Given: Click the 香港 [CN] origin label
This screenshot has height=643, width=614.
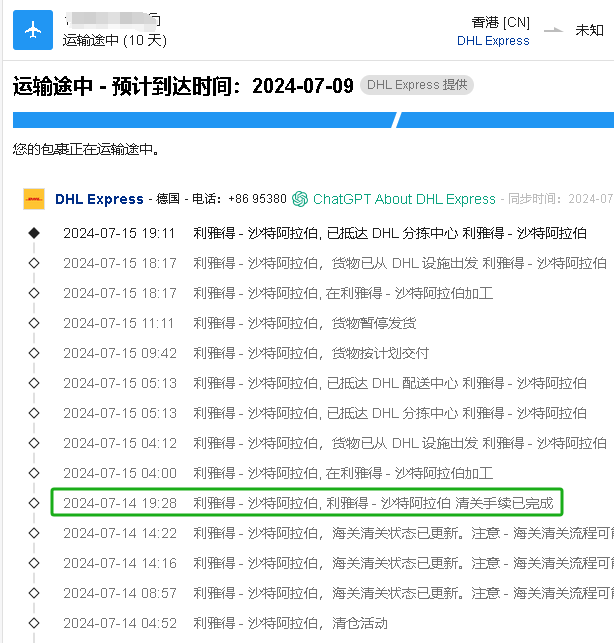Looking at the screenshot, I should coord(500,22).
